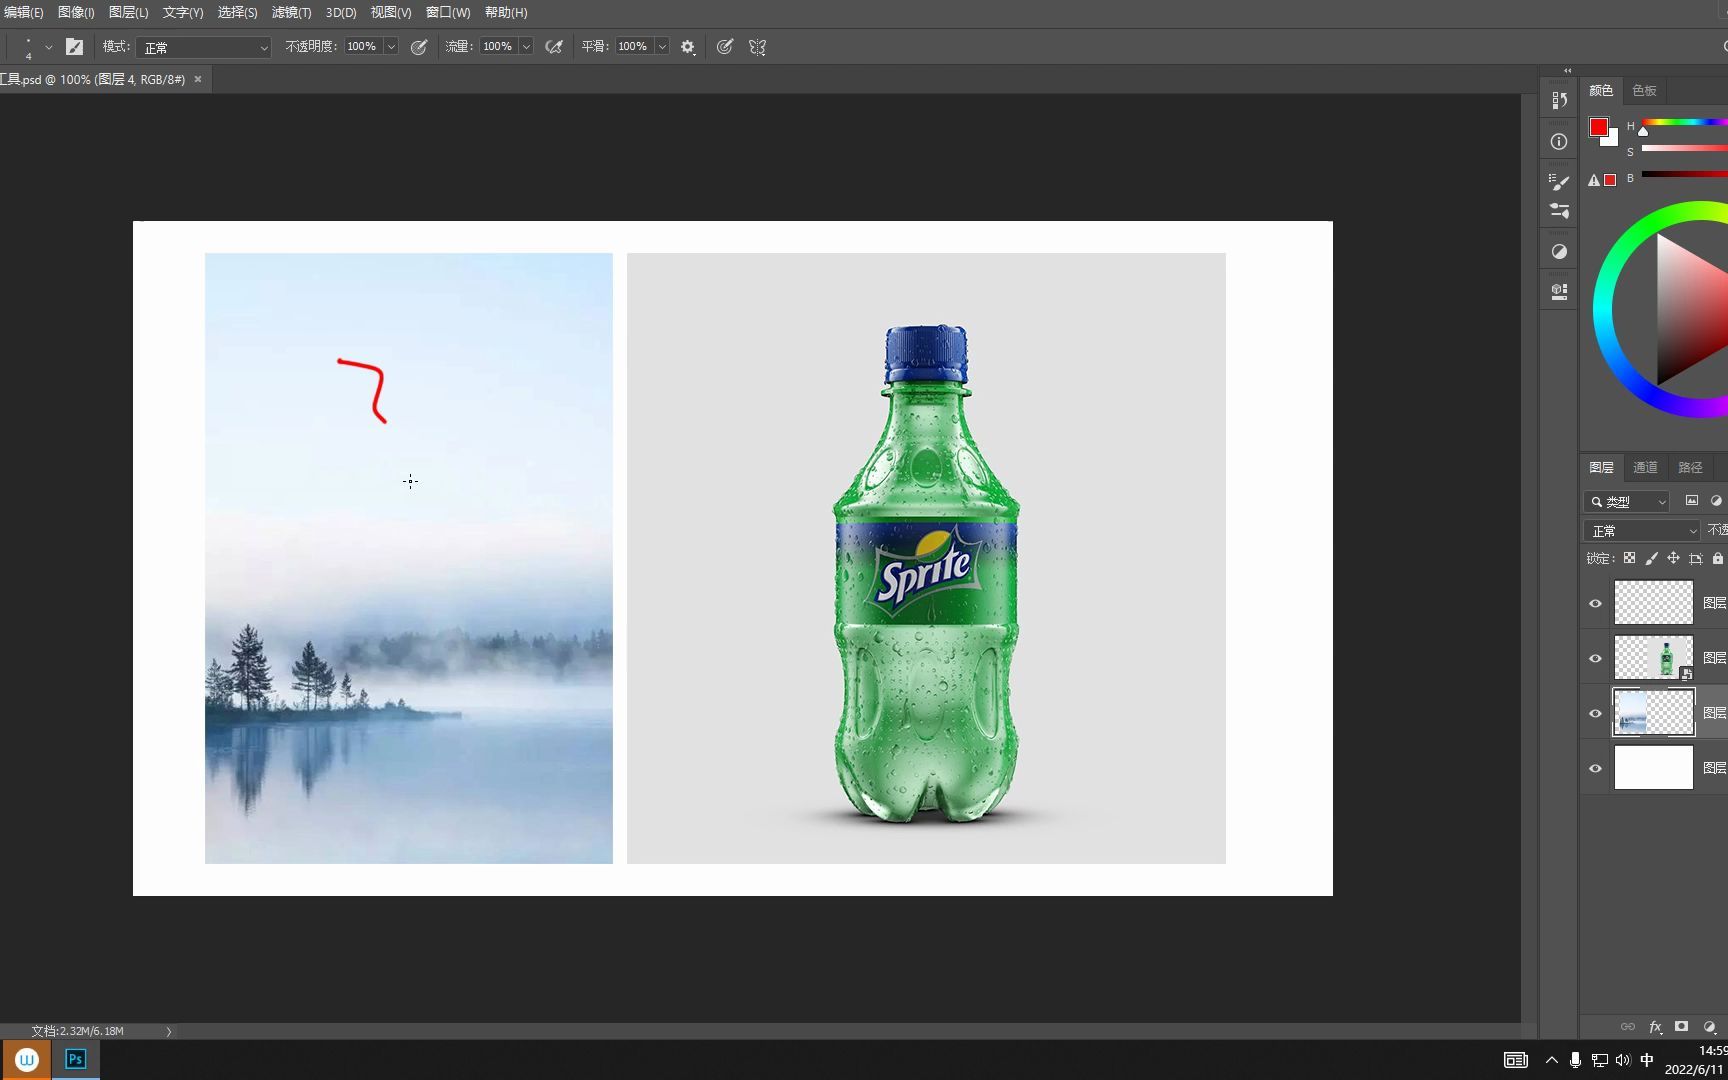
Task: Open the 滤镜 menu
Action: click(x=291, y=13)
